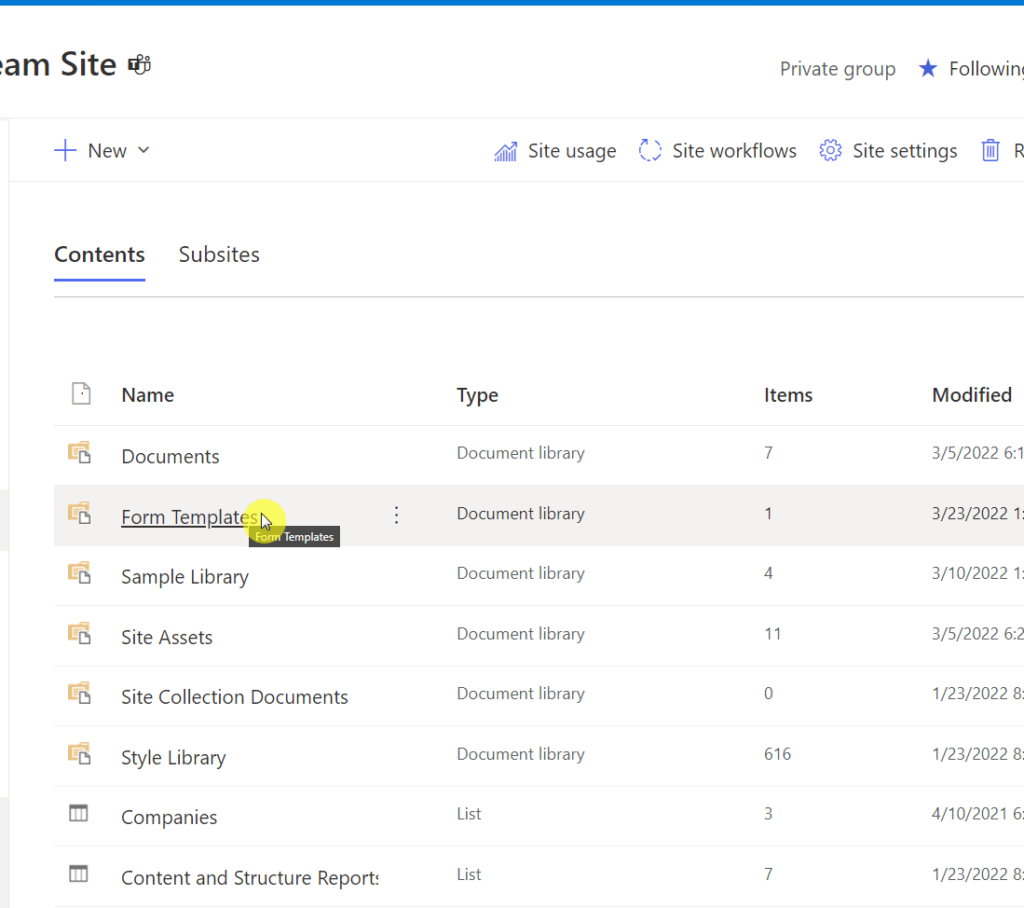Click the Private group label

click(838, 69)
